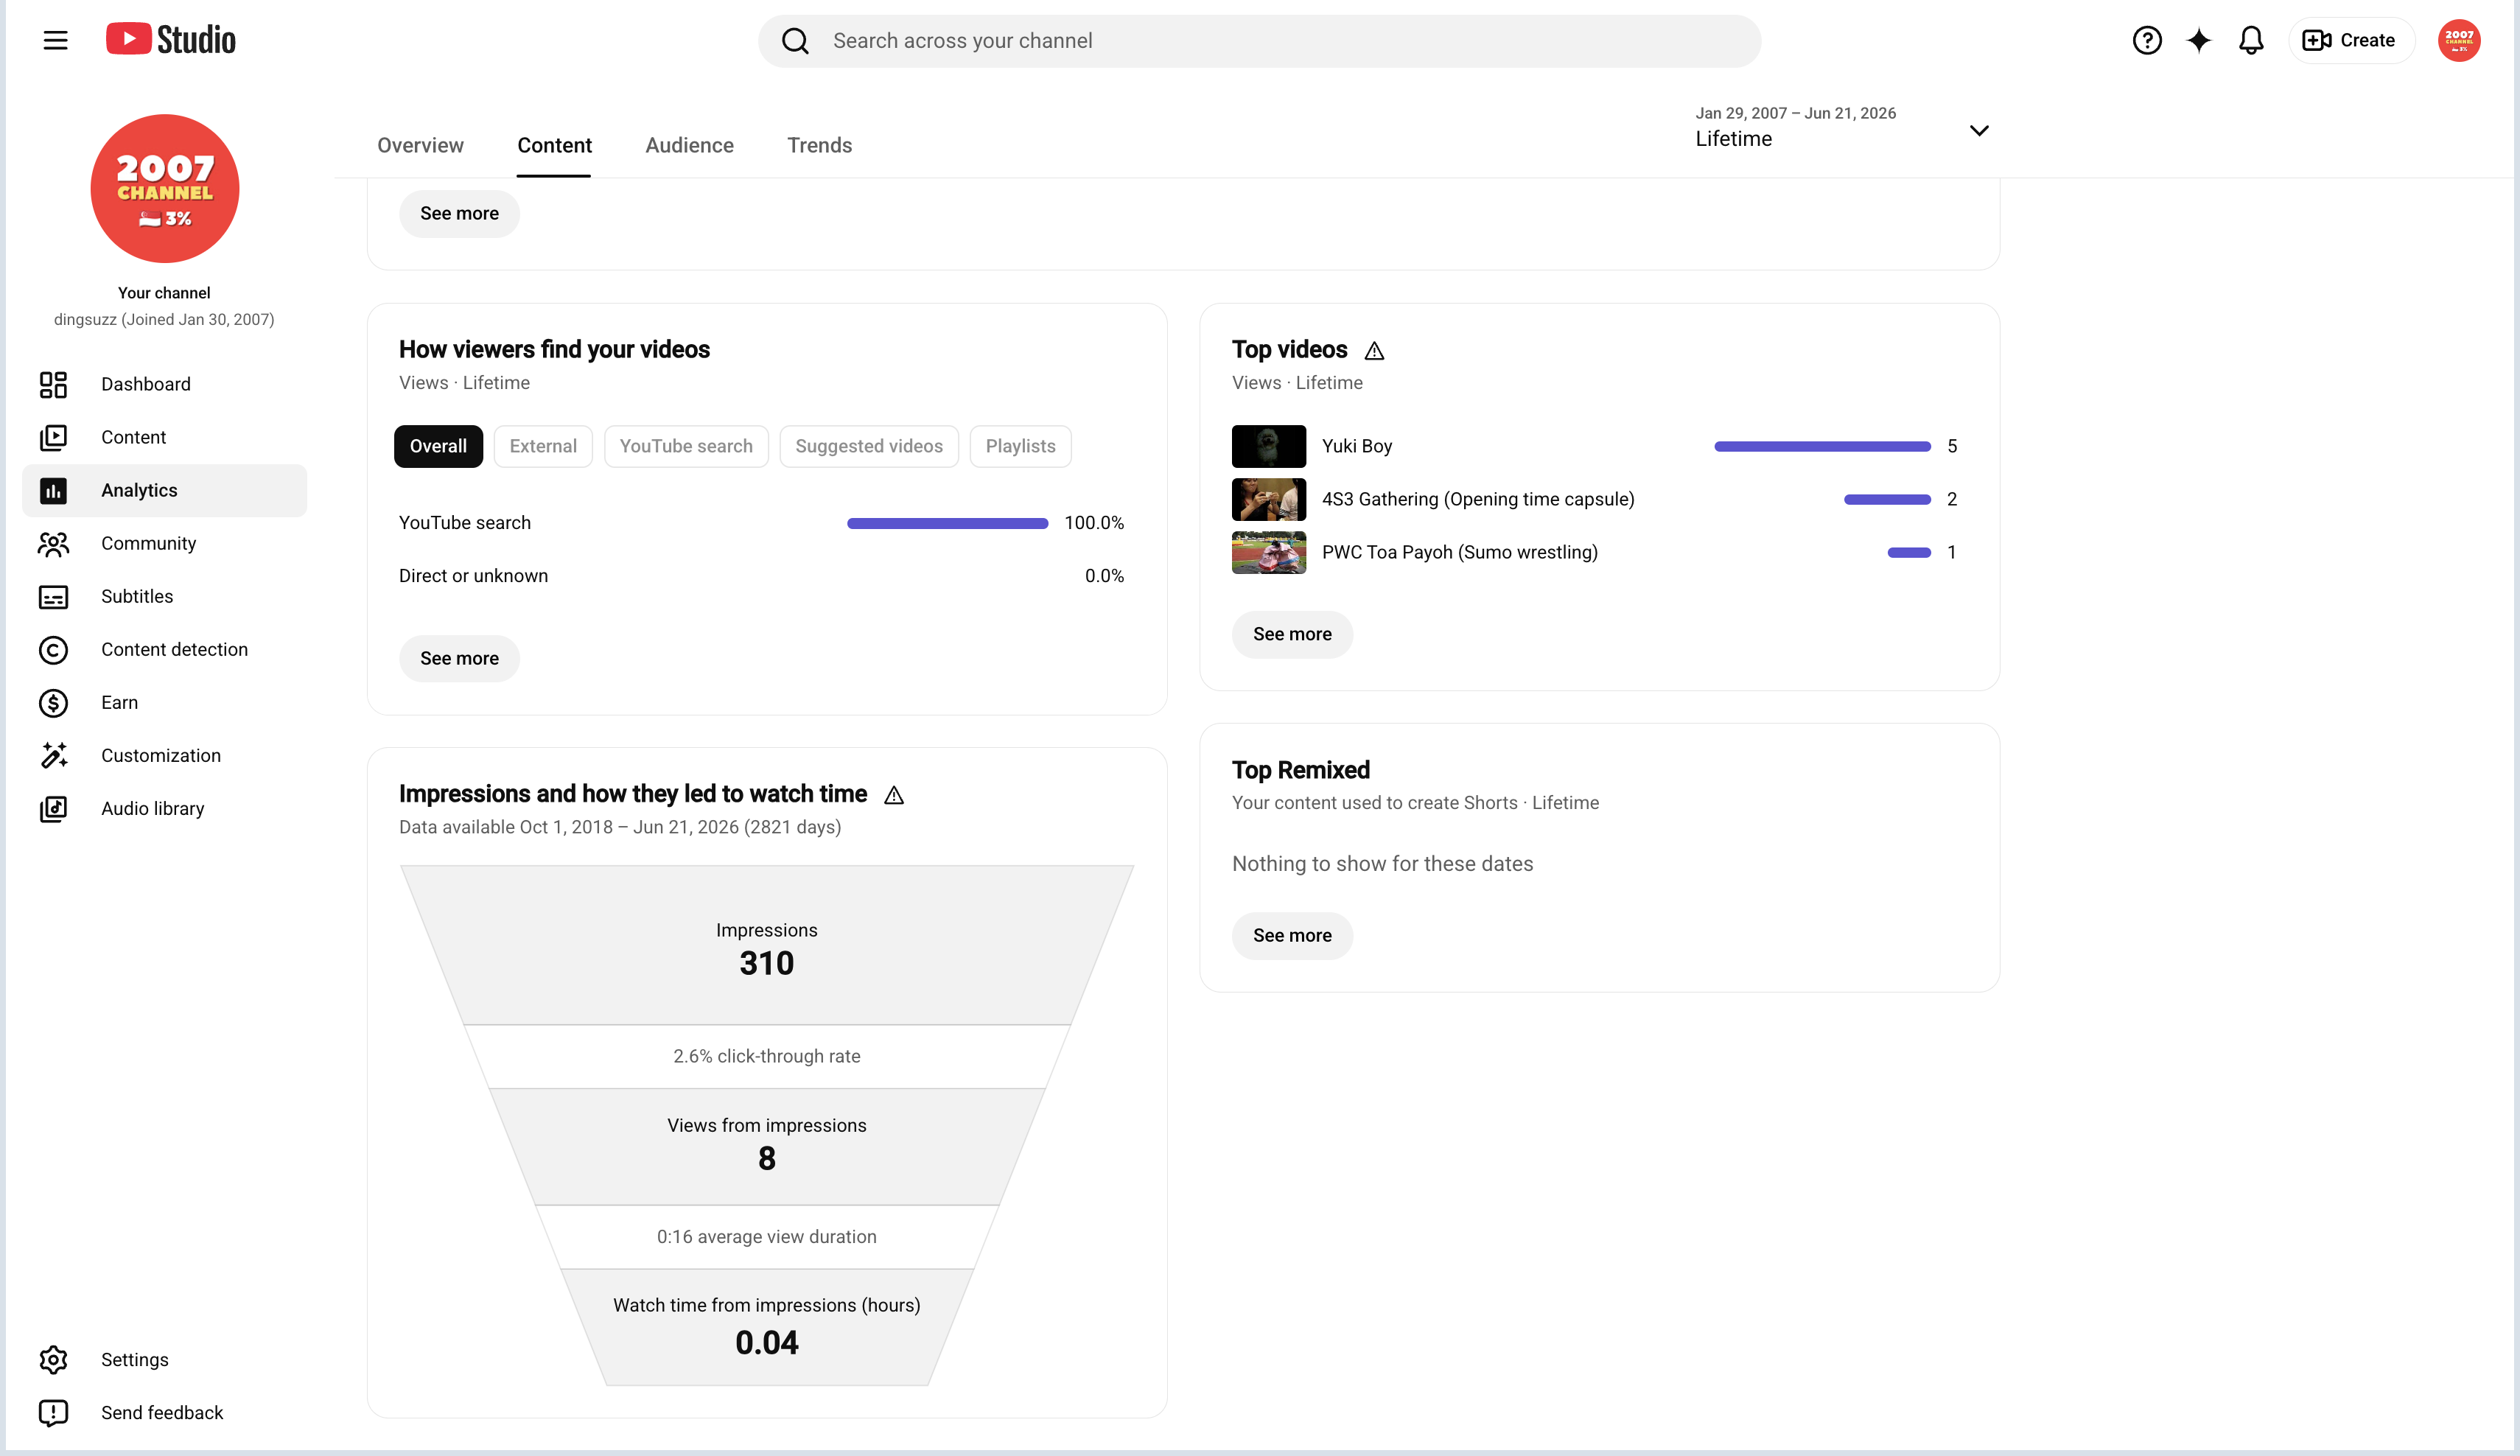Go to Community in the sidebar
The height and width of the screenshot is (1456, 2520).
click(165, 543)
